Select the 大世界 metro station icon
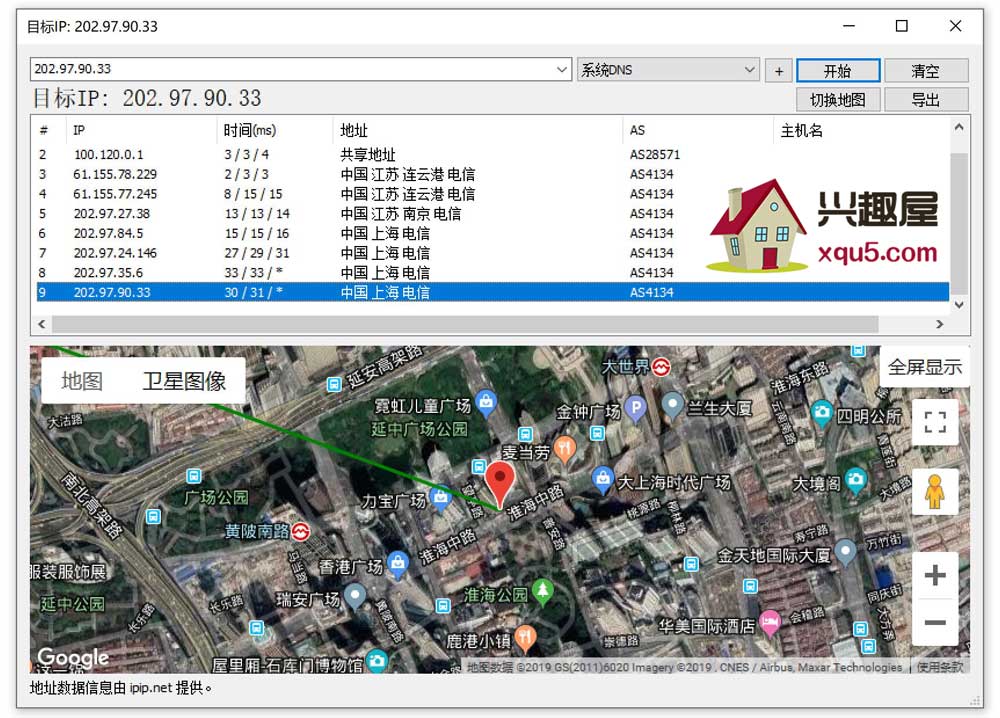Viewport: 1000px width, 718px height. tap(661, 367)
